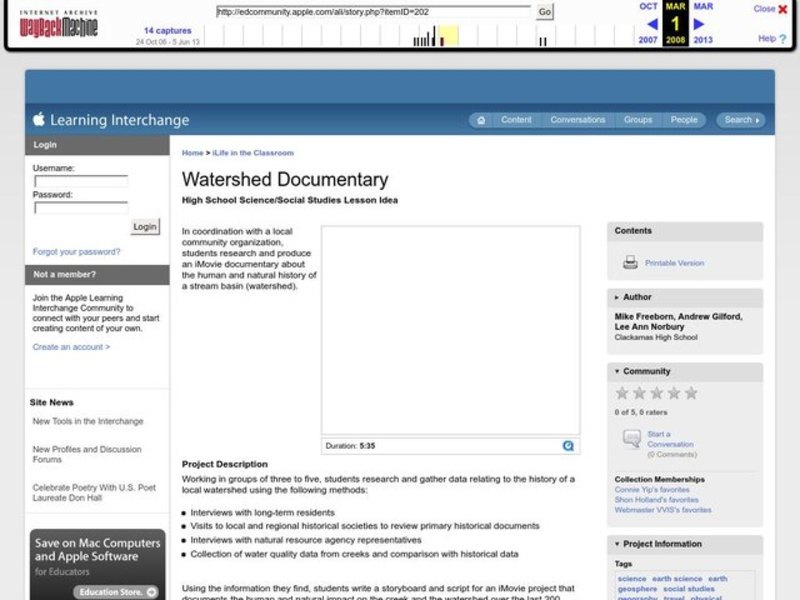Image resolution: width=800 pixels, height=600 pixels.
Task: Click the Education Store badge
Action: (x=113, y=591)
